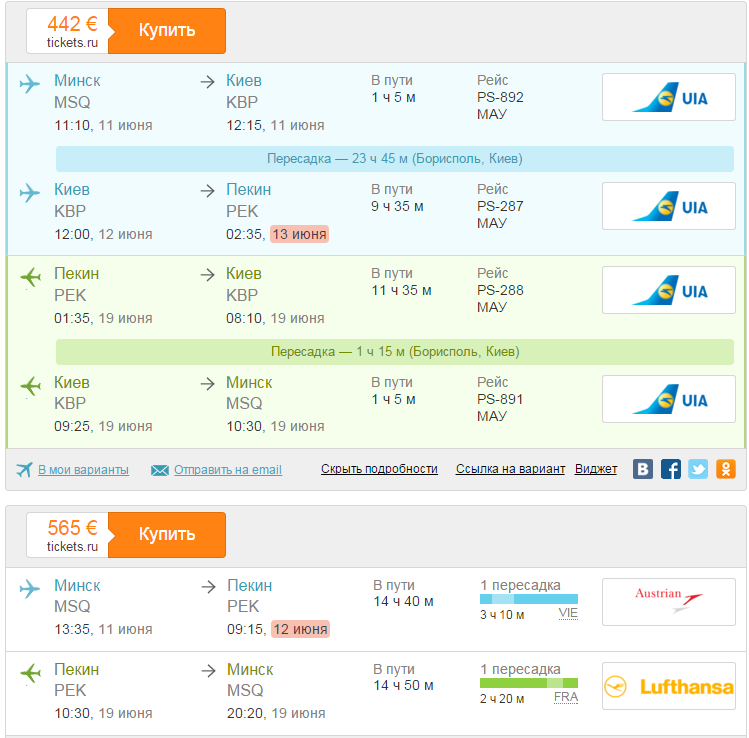Click the Twitter share icon
This screenshot has width=749, height=738.
(x=698, y=469)
